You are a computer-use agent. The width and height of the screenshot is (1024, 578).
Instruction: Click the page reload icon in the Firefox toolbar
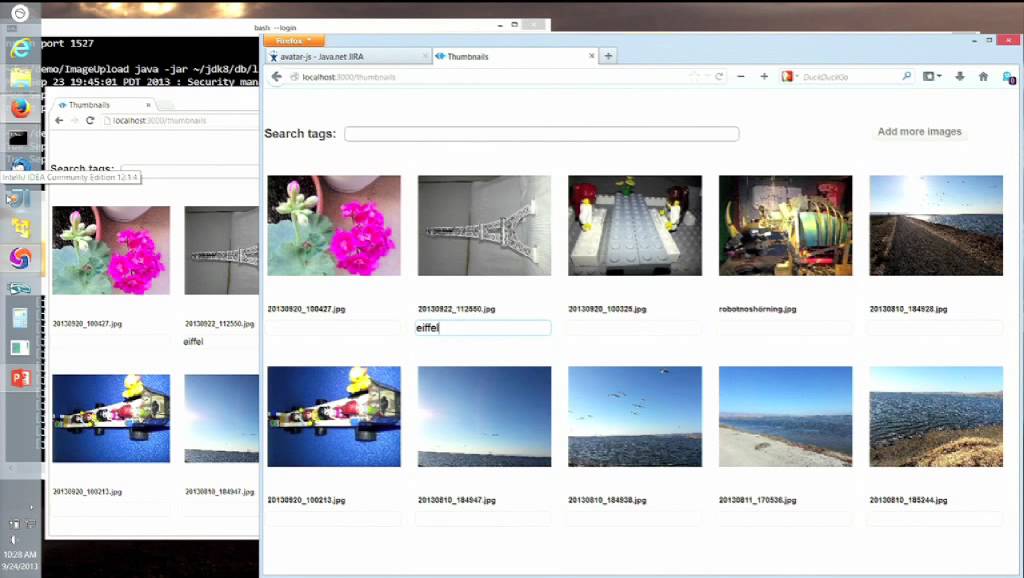click(x=718, y=76)
